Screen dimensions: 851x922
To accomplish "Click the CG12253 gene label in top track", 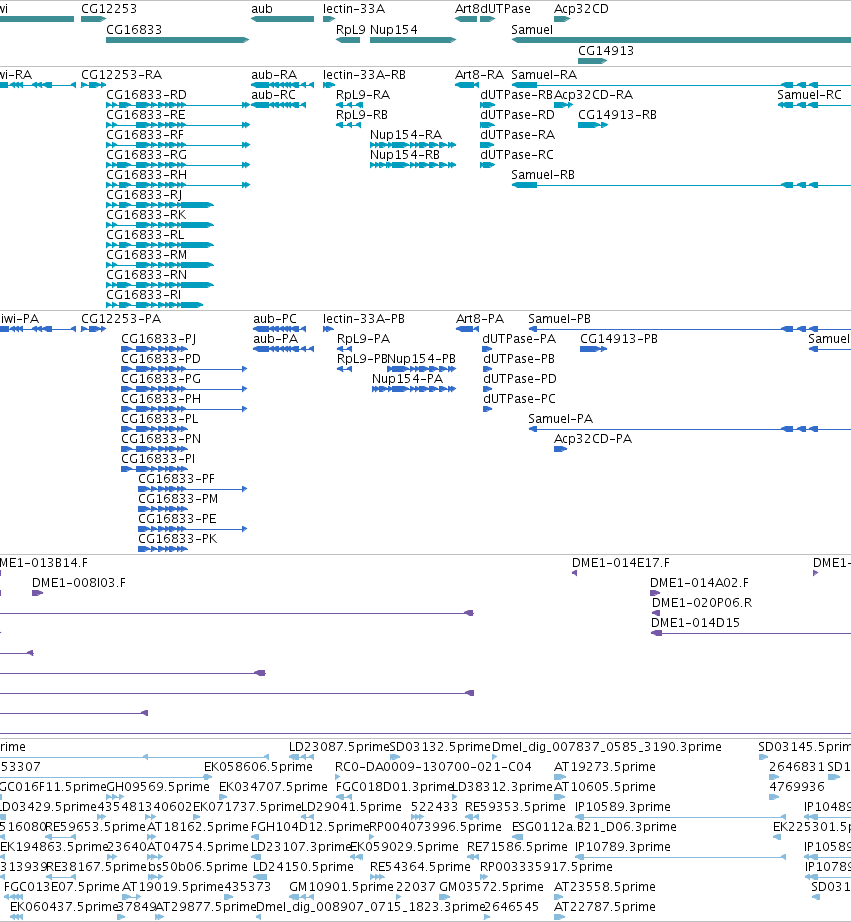I will (x=109, y=9).
